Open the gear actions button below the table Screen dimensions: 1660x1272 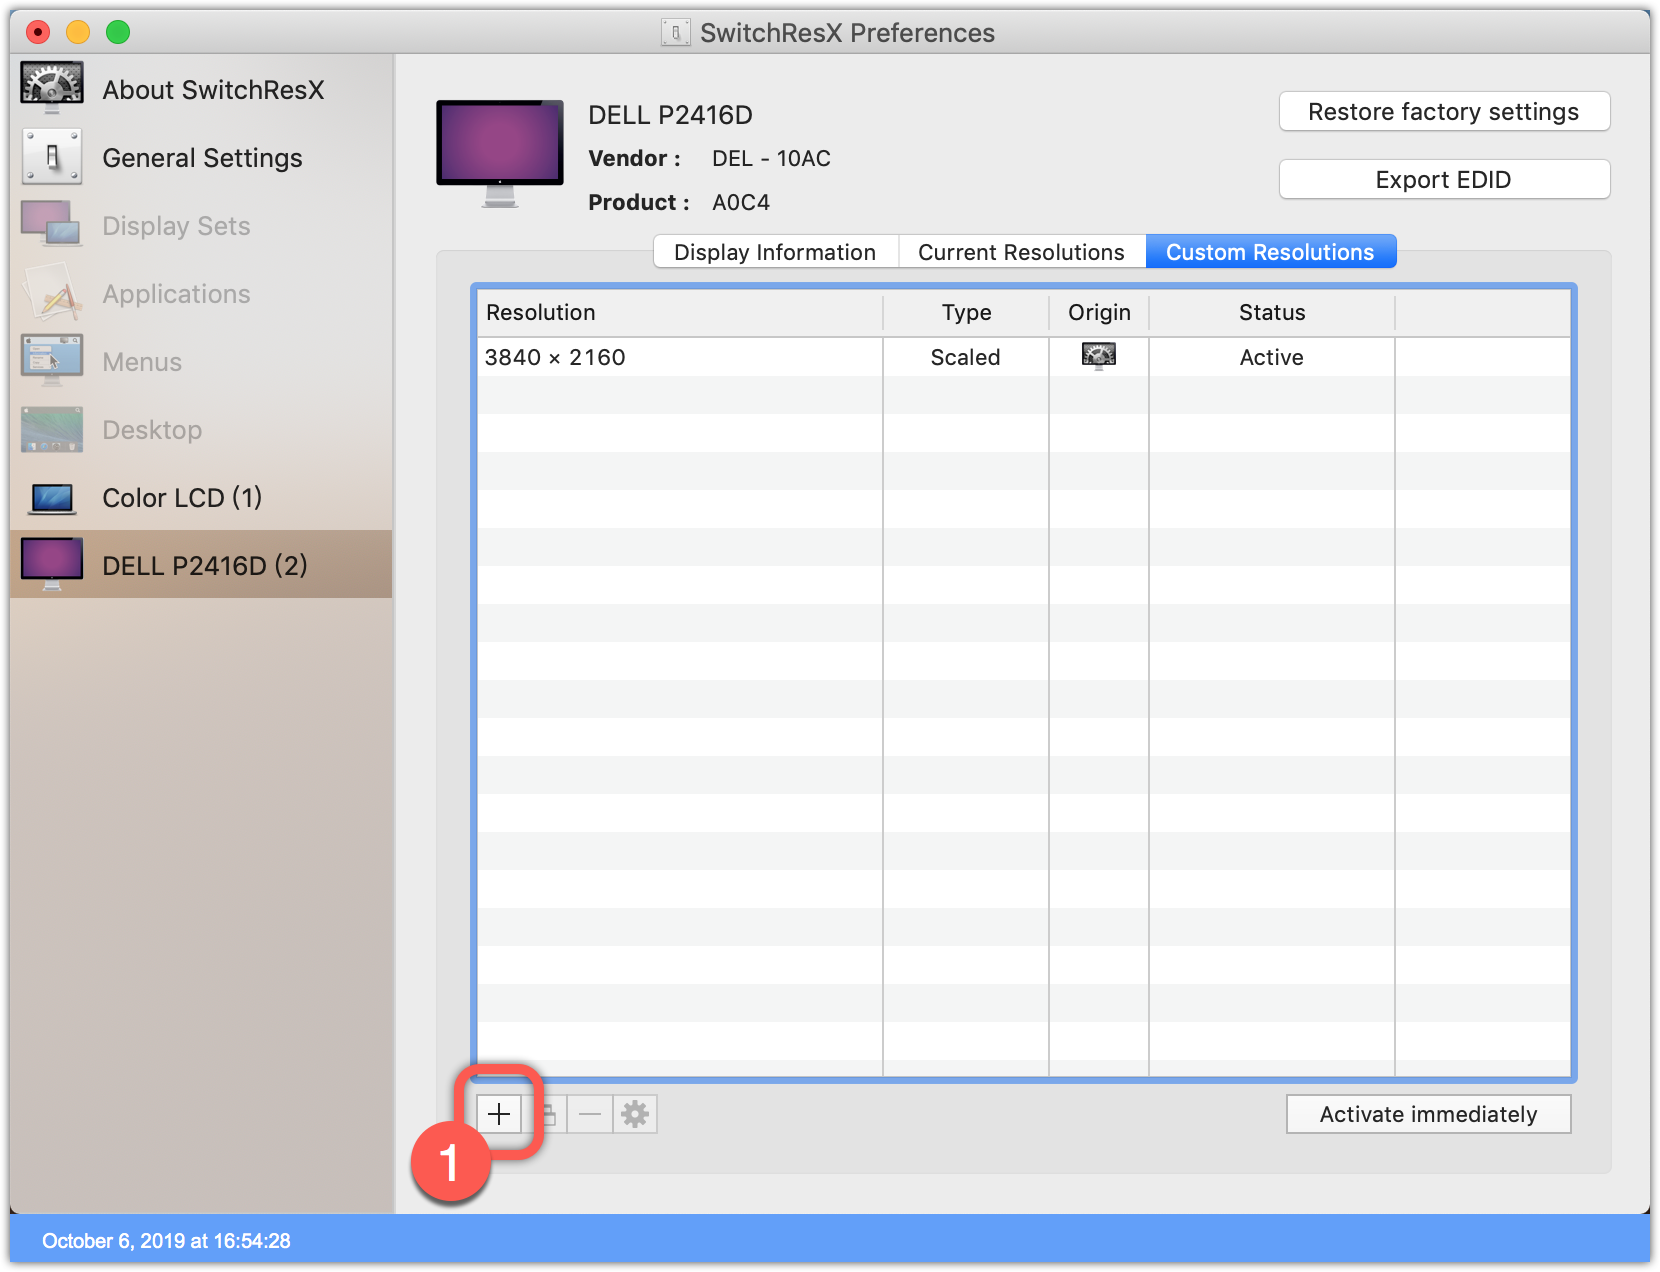[635, 1114]
